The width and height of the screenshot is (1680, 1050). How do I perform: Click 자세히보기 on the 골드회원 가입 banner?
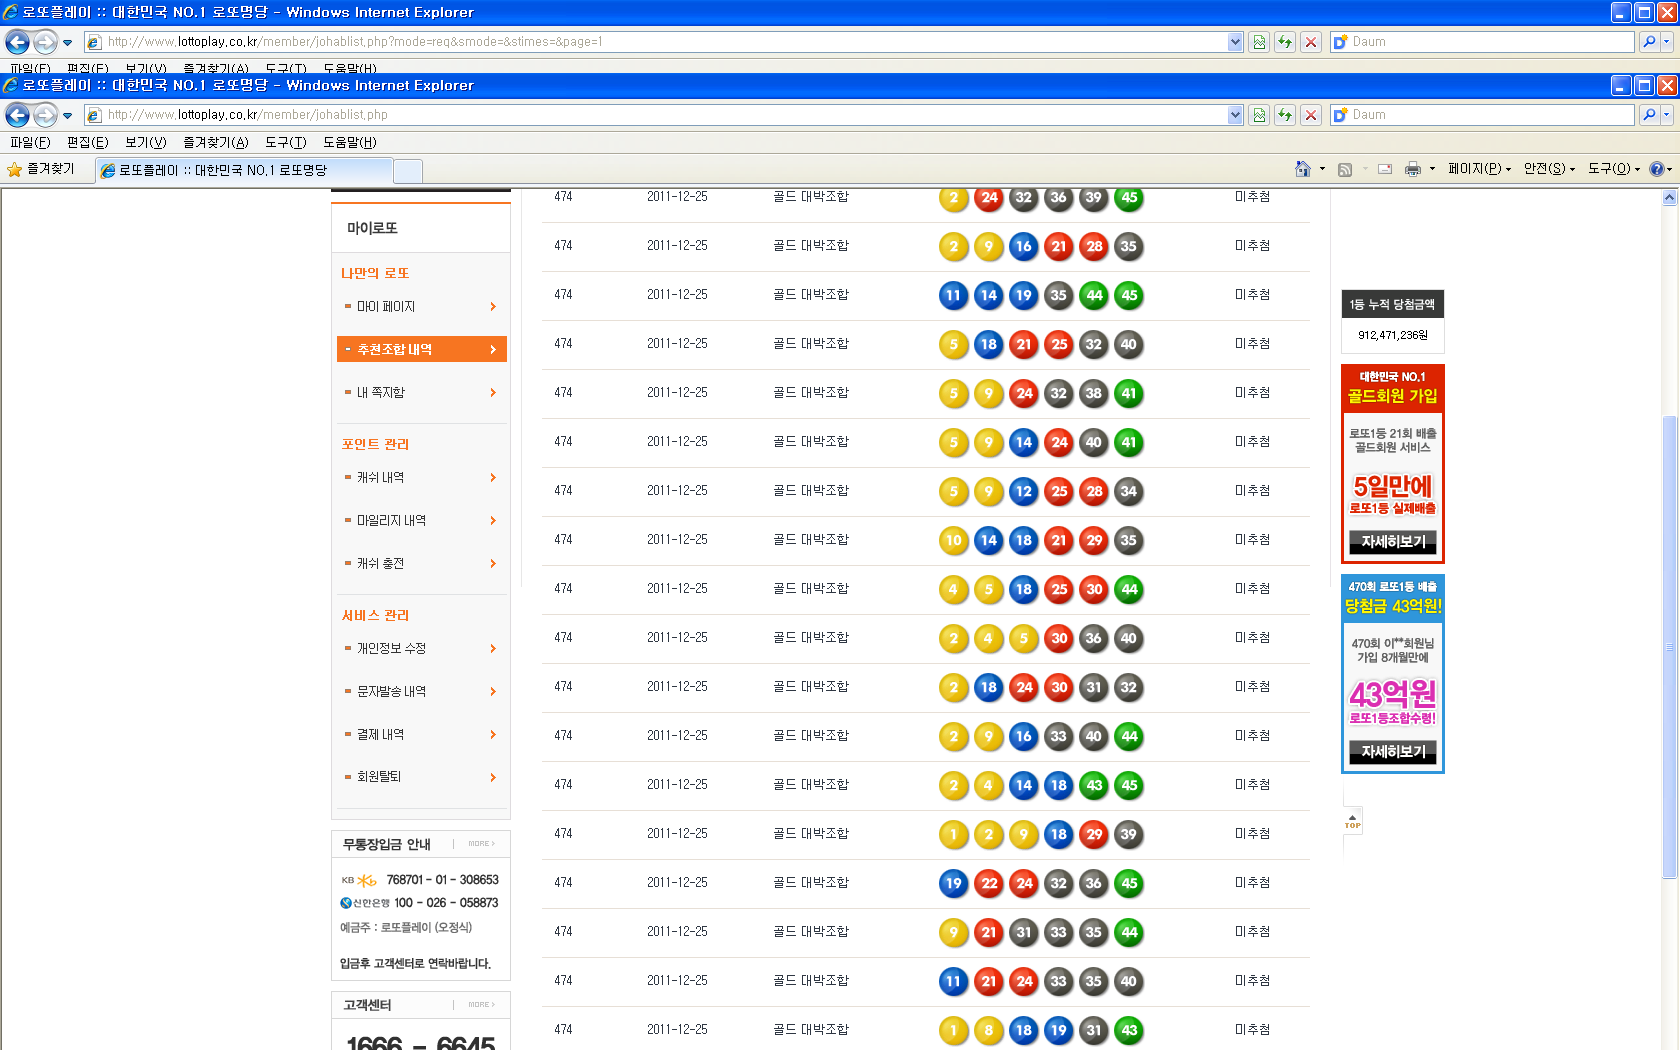[x=1392, y=542]
